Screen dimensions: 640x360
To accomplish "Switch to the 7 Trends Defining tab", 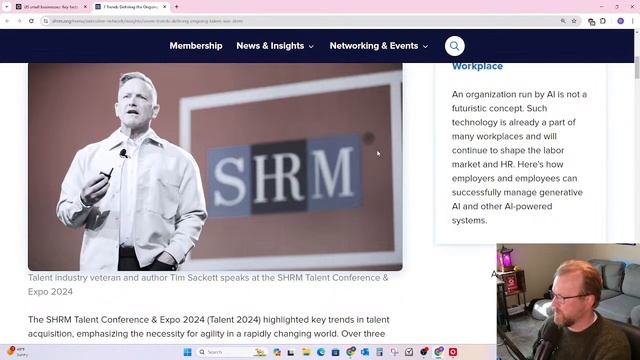I will [x=131, y=7].
